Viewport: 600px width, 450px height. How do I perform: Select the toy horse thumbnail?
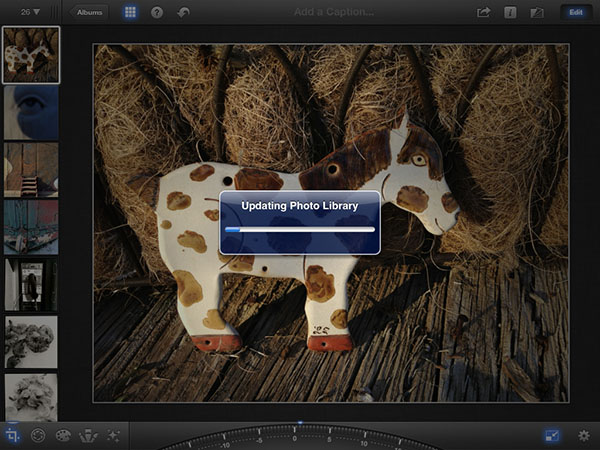point(31,55)
